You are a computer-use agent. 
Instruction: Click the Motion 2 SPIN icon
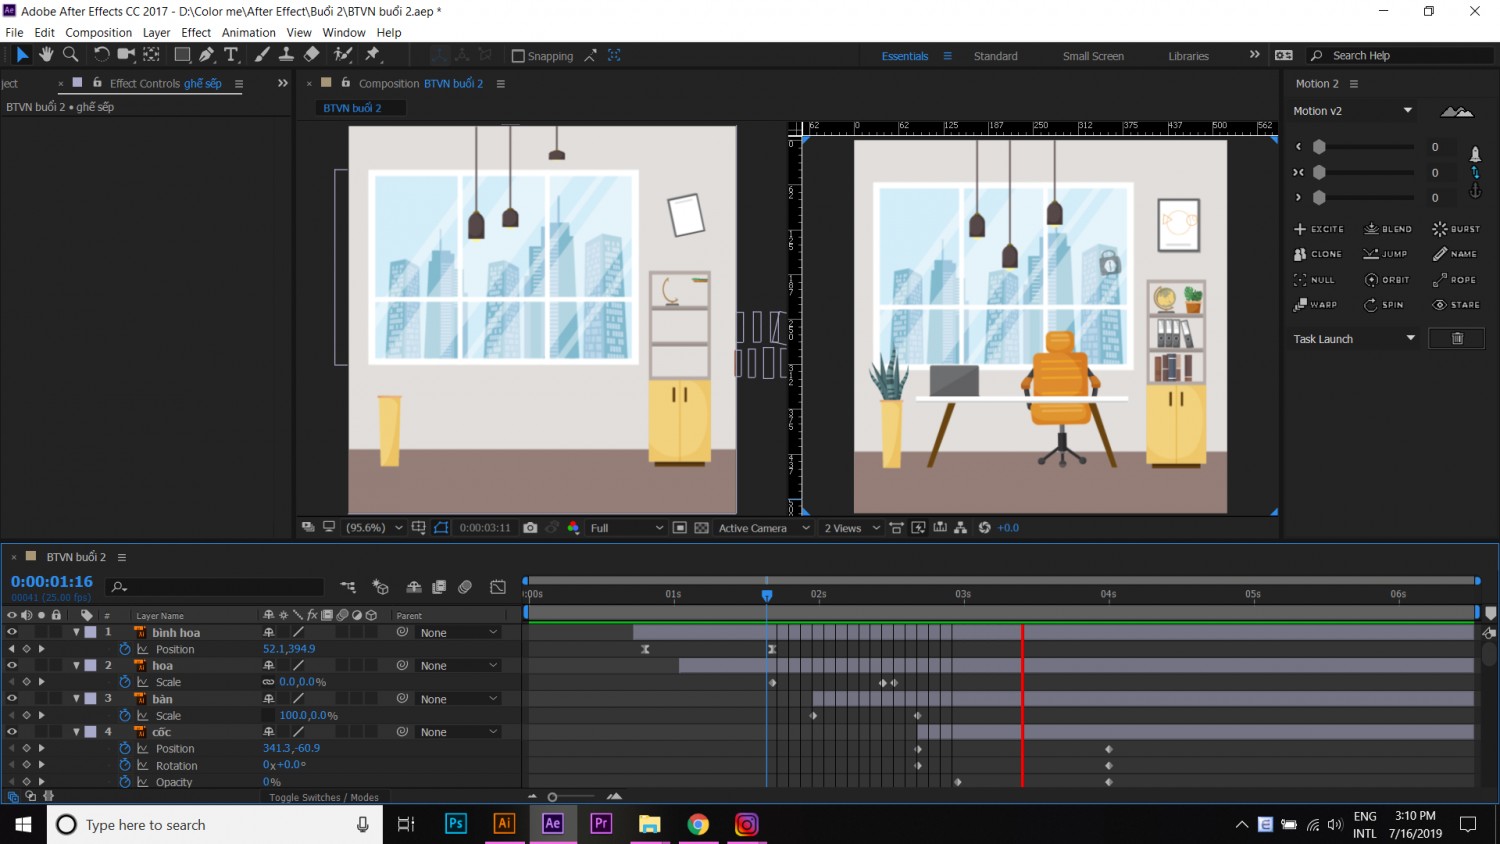(1384, 305)
